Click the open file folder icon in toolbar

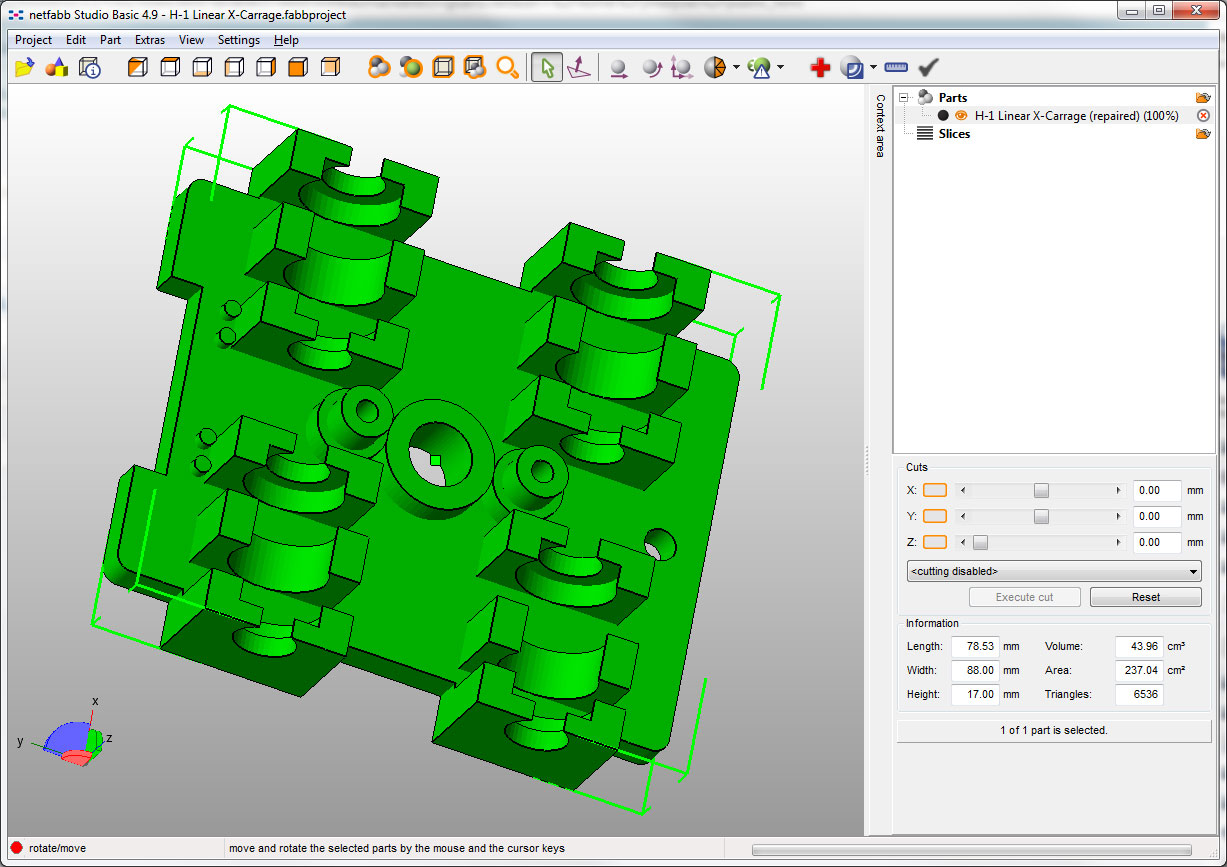(25, 67)
